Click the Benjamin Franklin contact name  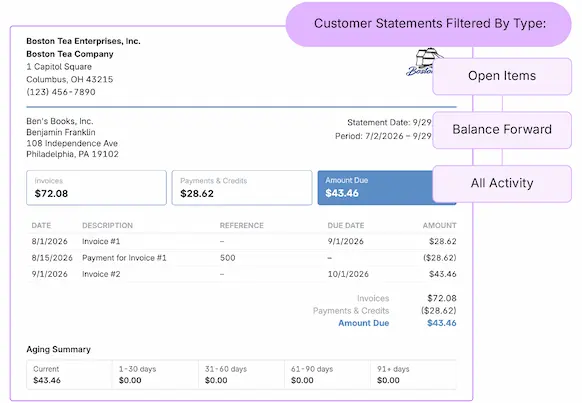pyautogui.click(x=61, y=132)
